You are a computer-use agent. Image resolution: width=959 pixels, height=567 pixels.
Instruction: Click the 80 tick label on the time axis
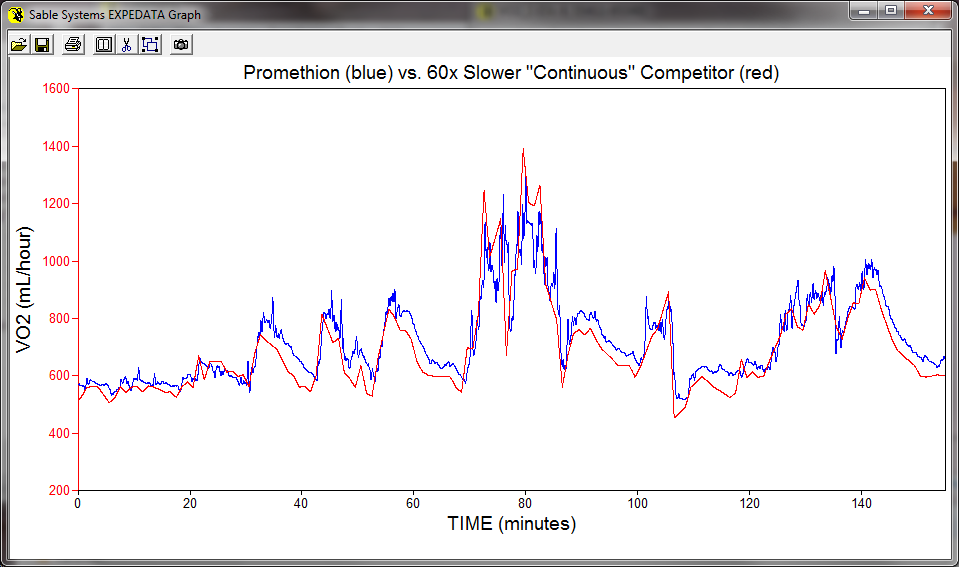pos(525,503)
